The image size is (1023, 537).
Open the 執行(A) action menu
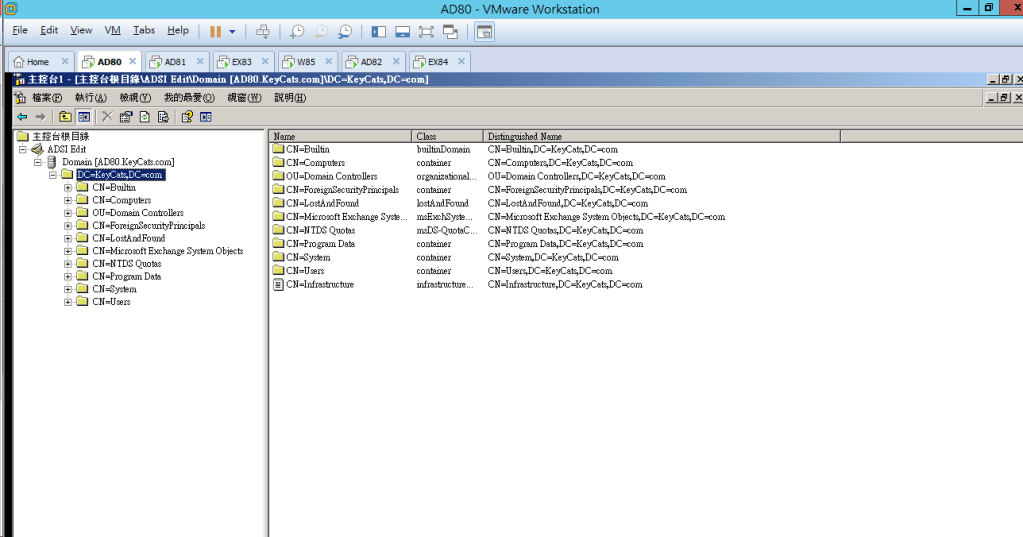(90, 97)
